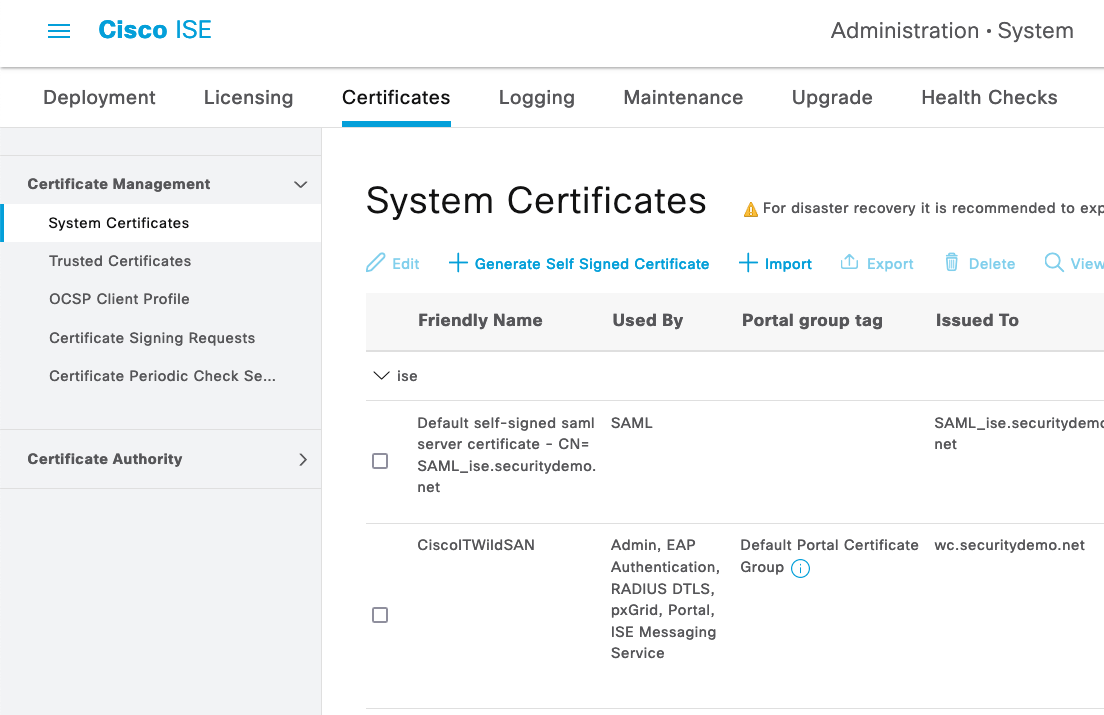Image resolution: width=1104 pixels, height=715 pixels.
Task: Open Trusted Certificates in the sidebar
Action: 120,261
